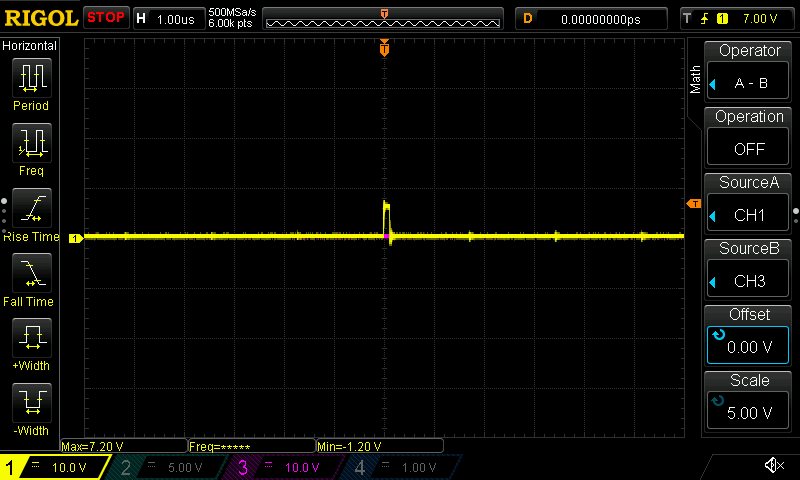Select channel 1 tab at 10.0 V
Image resolution: width=800 pixels, height=480 pixels.
point(55,467)
